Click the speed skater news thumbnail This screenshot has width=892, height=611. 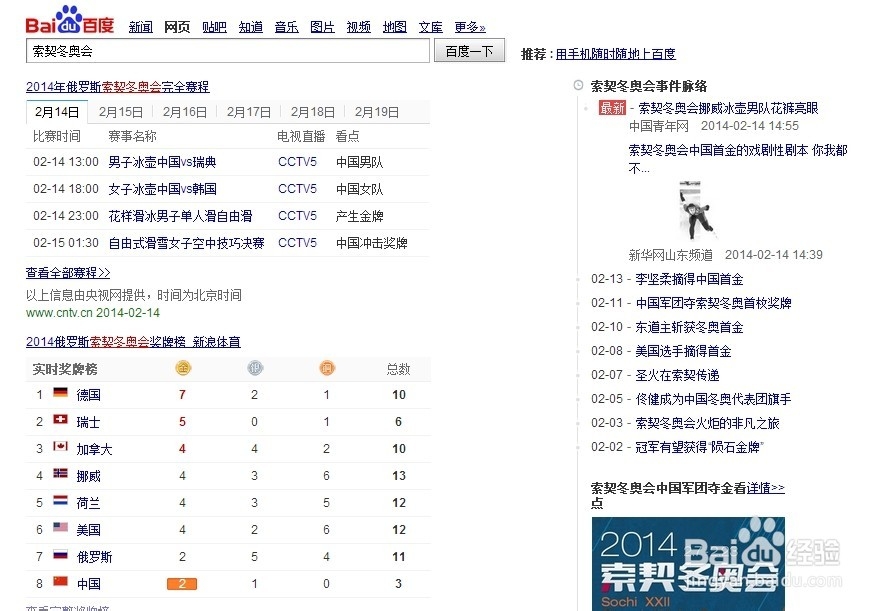pos(697,210)
